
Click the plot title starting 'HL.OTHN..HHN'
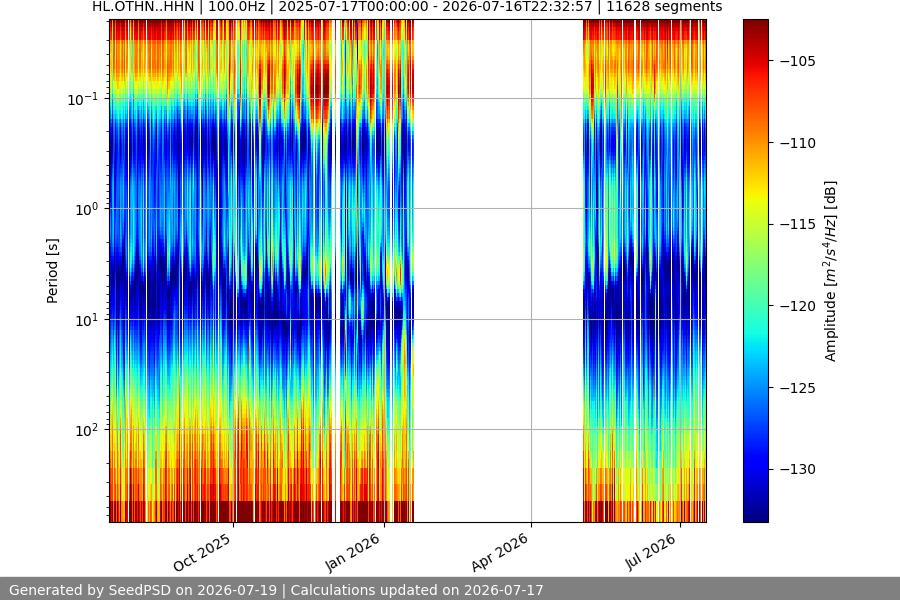[407, 7]
